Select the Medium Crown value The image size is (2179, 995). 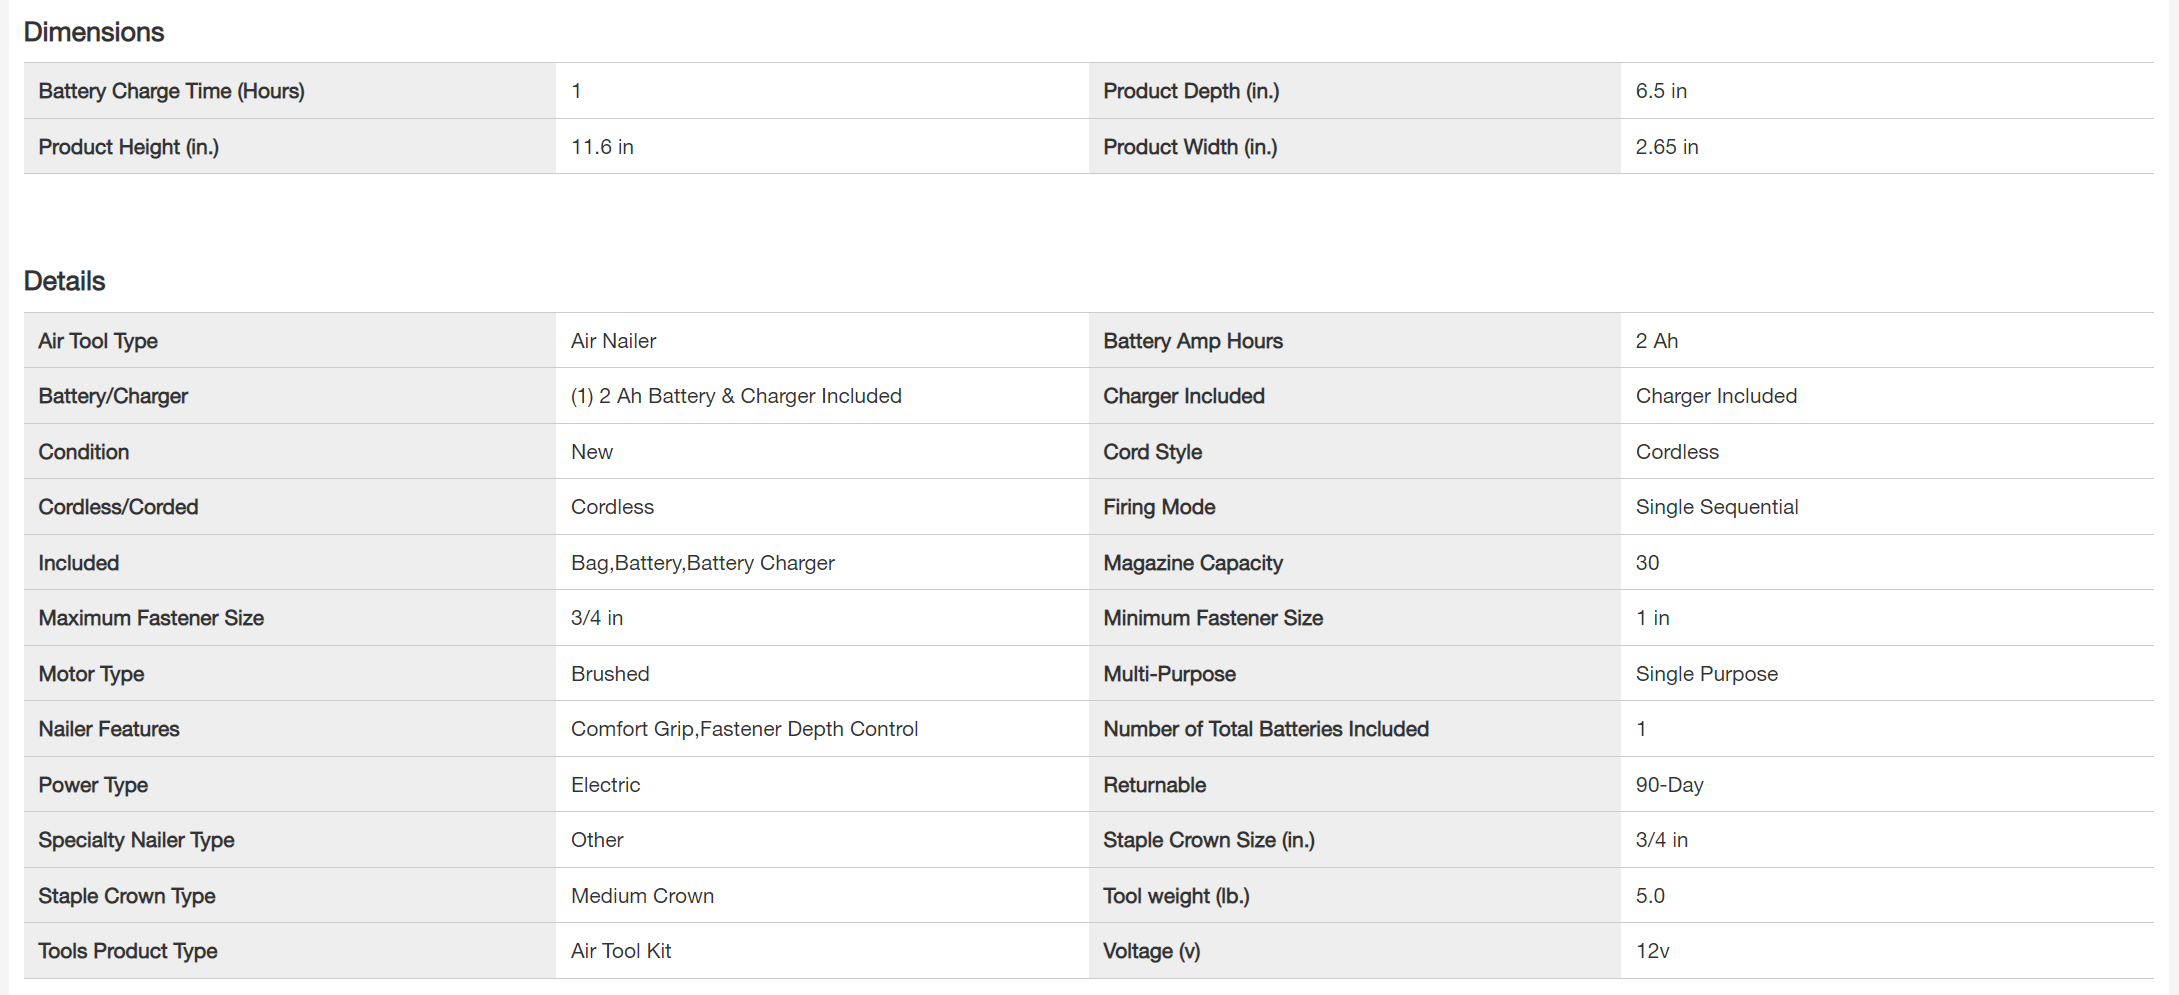coord(642,896)
